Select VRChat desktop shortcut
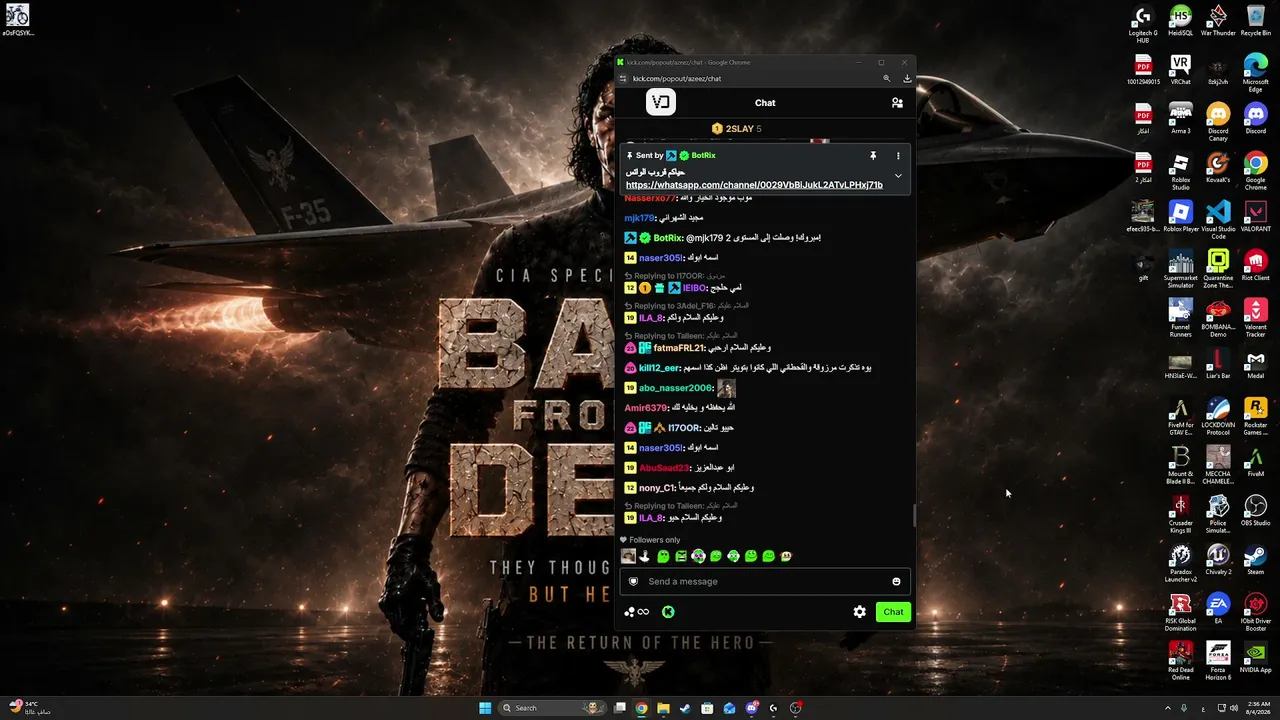 pyautogui.click(x=1181, y=70)
